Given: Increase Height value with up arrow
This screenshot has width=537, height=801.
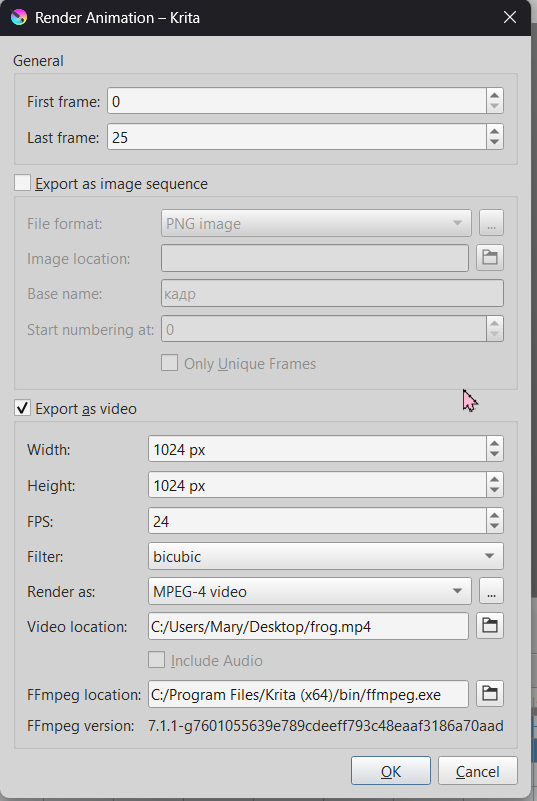Looking at the screenshot, I should coord(494,479).
